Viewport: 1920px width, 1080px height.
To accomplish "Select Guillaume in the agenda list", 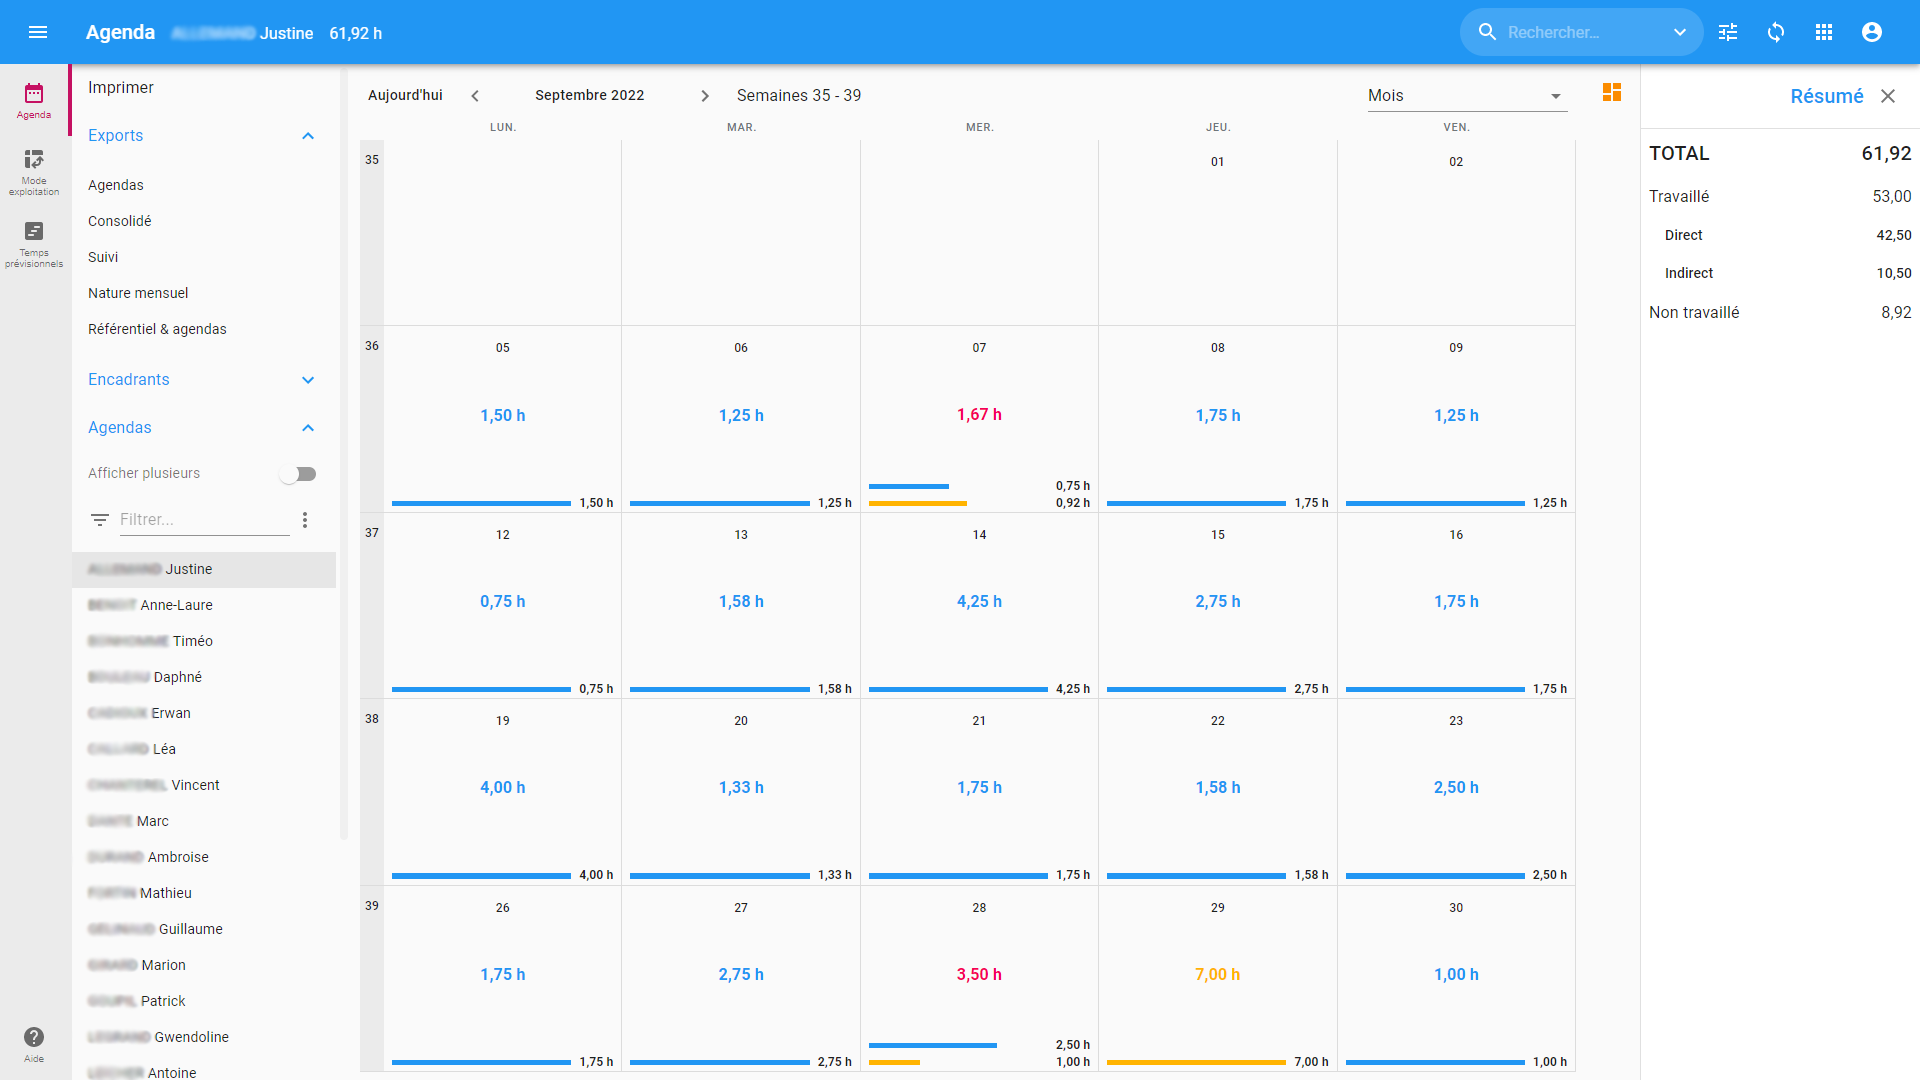I will pyautogui.click(x=204, y=929).
